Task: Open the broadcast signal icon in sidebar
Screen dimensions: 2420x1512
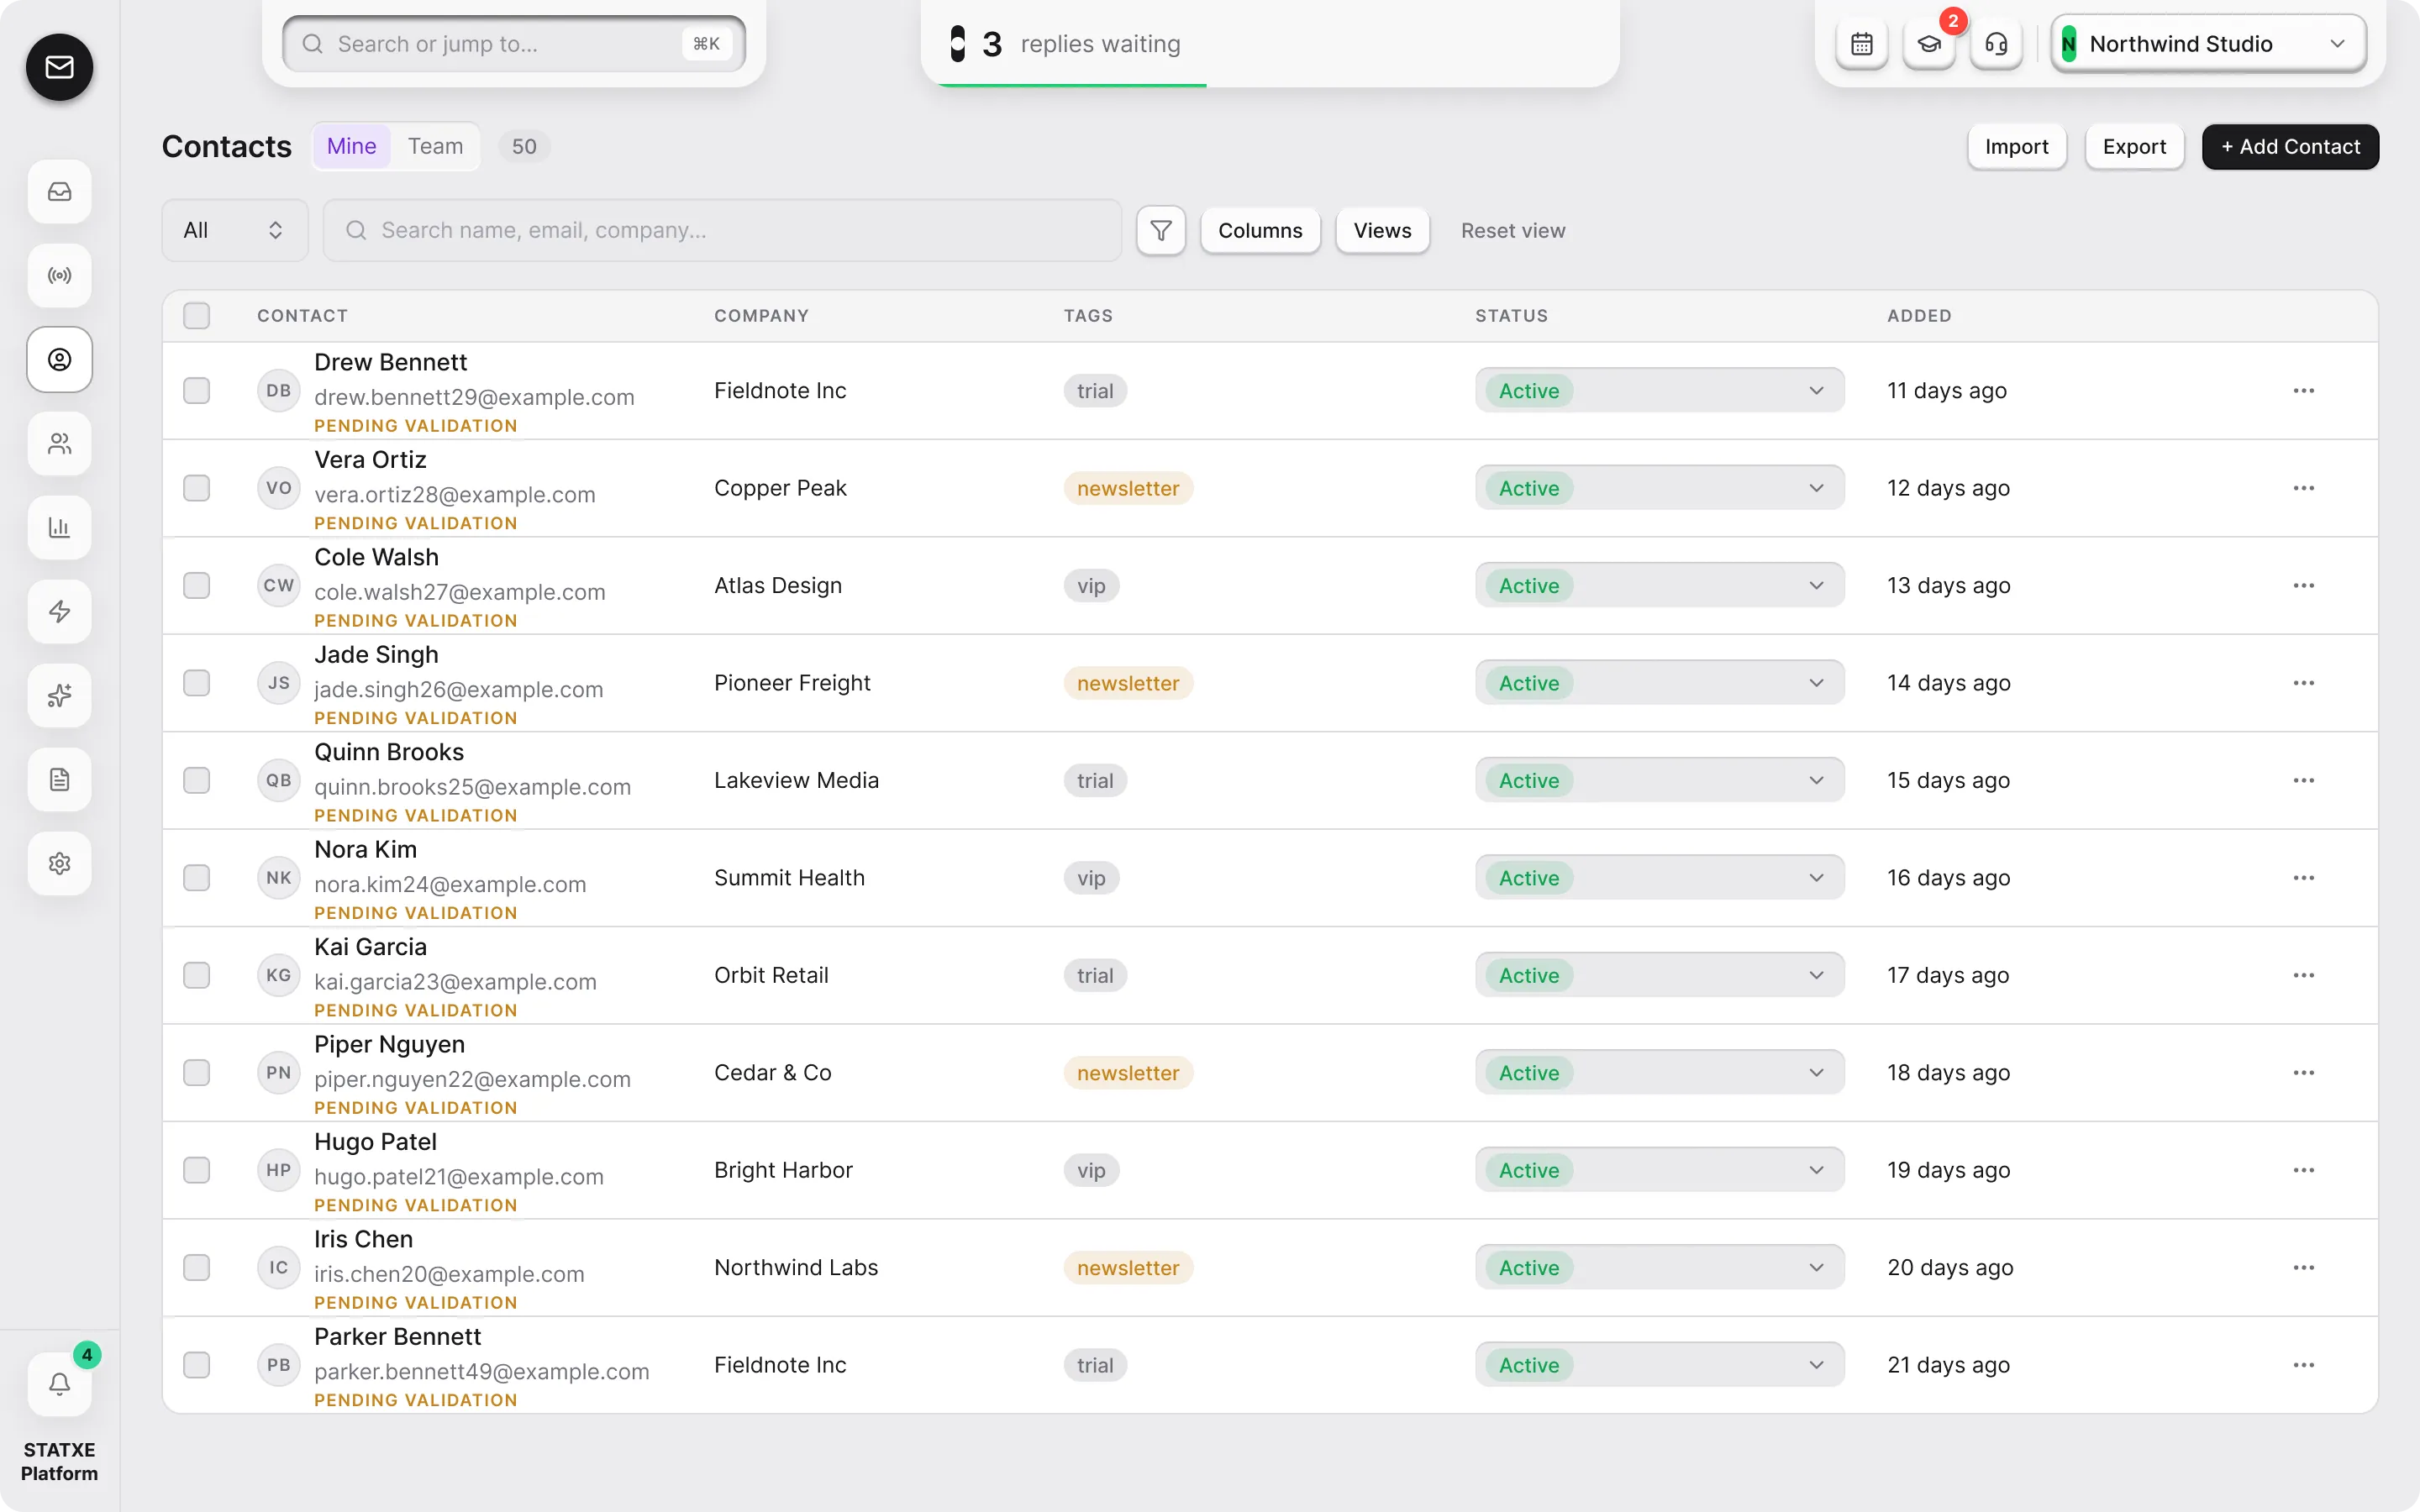Action: pos(59,275)
